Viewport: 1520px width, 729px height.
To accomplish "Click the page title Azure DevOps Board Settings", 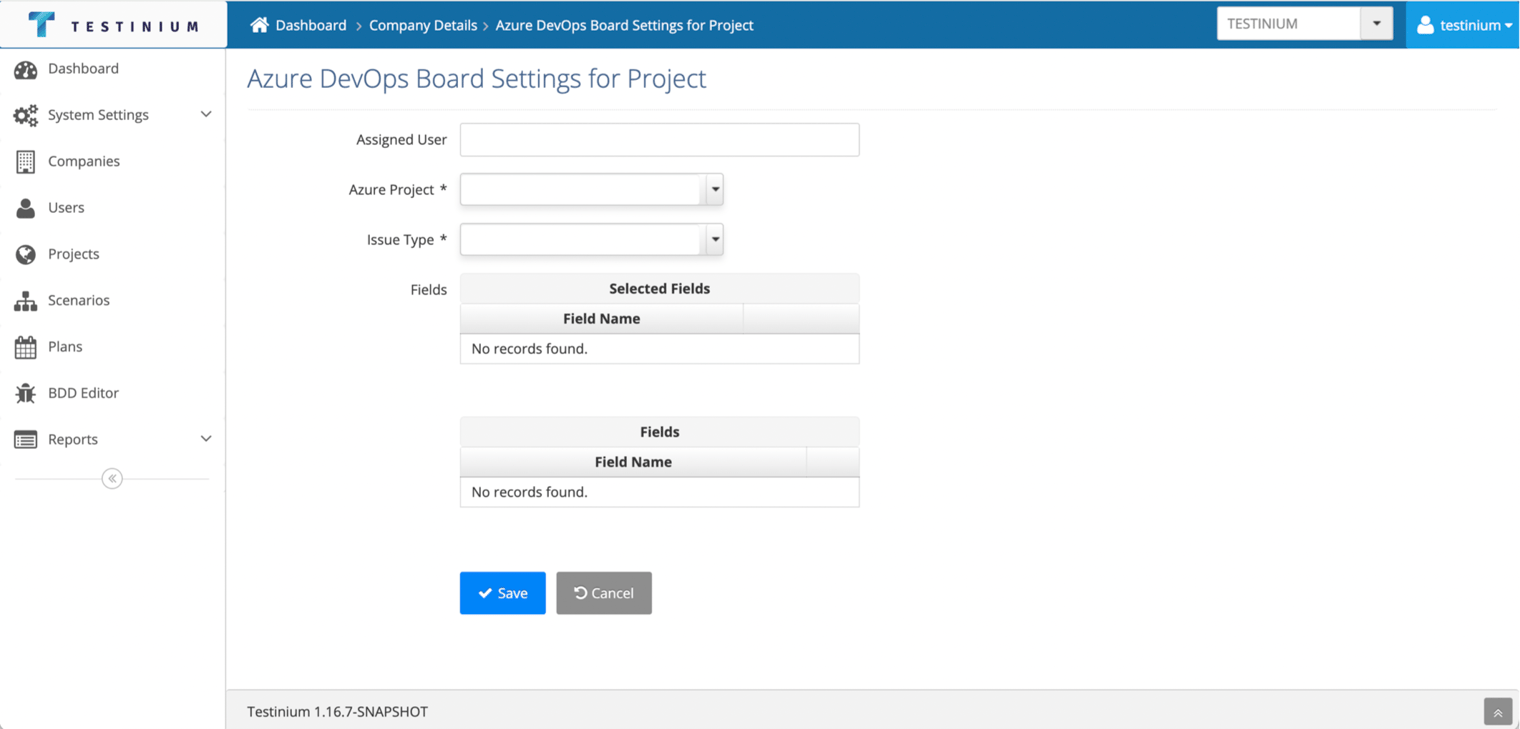I will [x=477, y=79].
